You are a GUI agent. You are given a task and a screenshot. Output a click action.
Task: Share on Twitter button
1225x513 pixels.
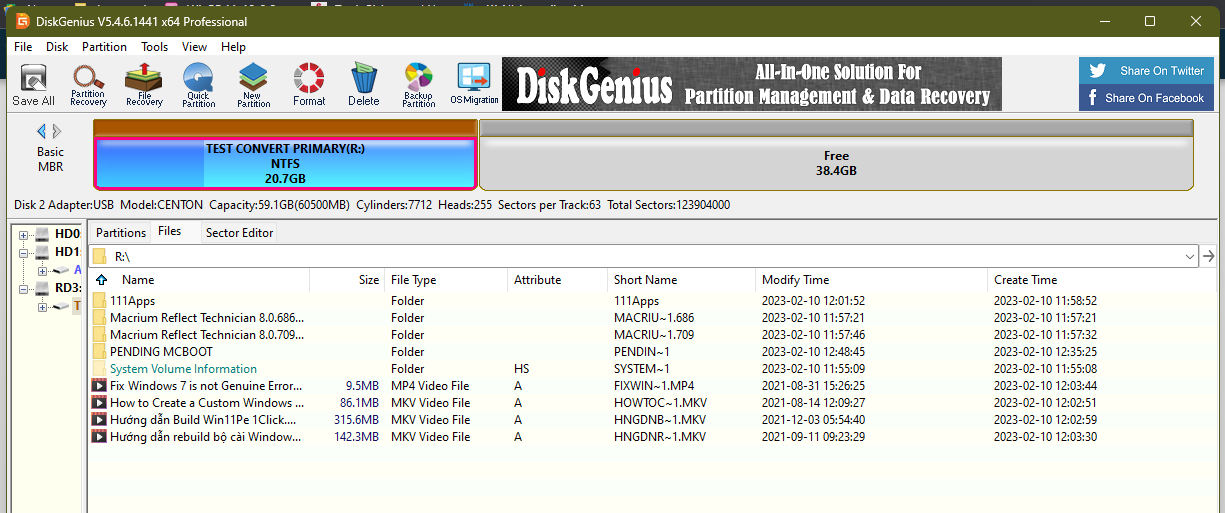tap(1146, 71)
